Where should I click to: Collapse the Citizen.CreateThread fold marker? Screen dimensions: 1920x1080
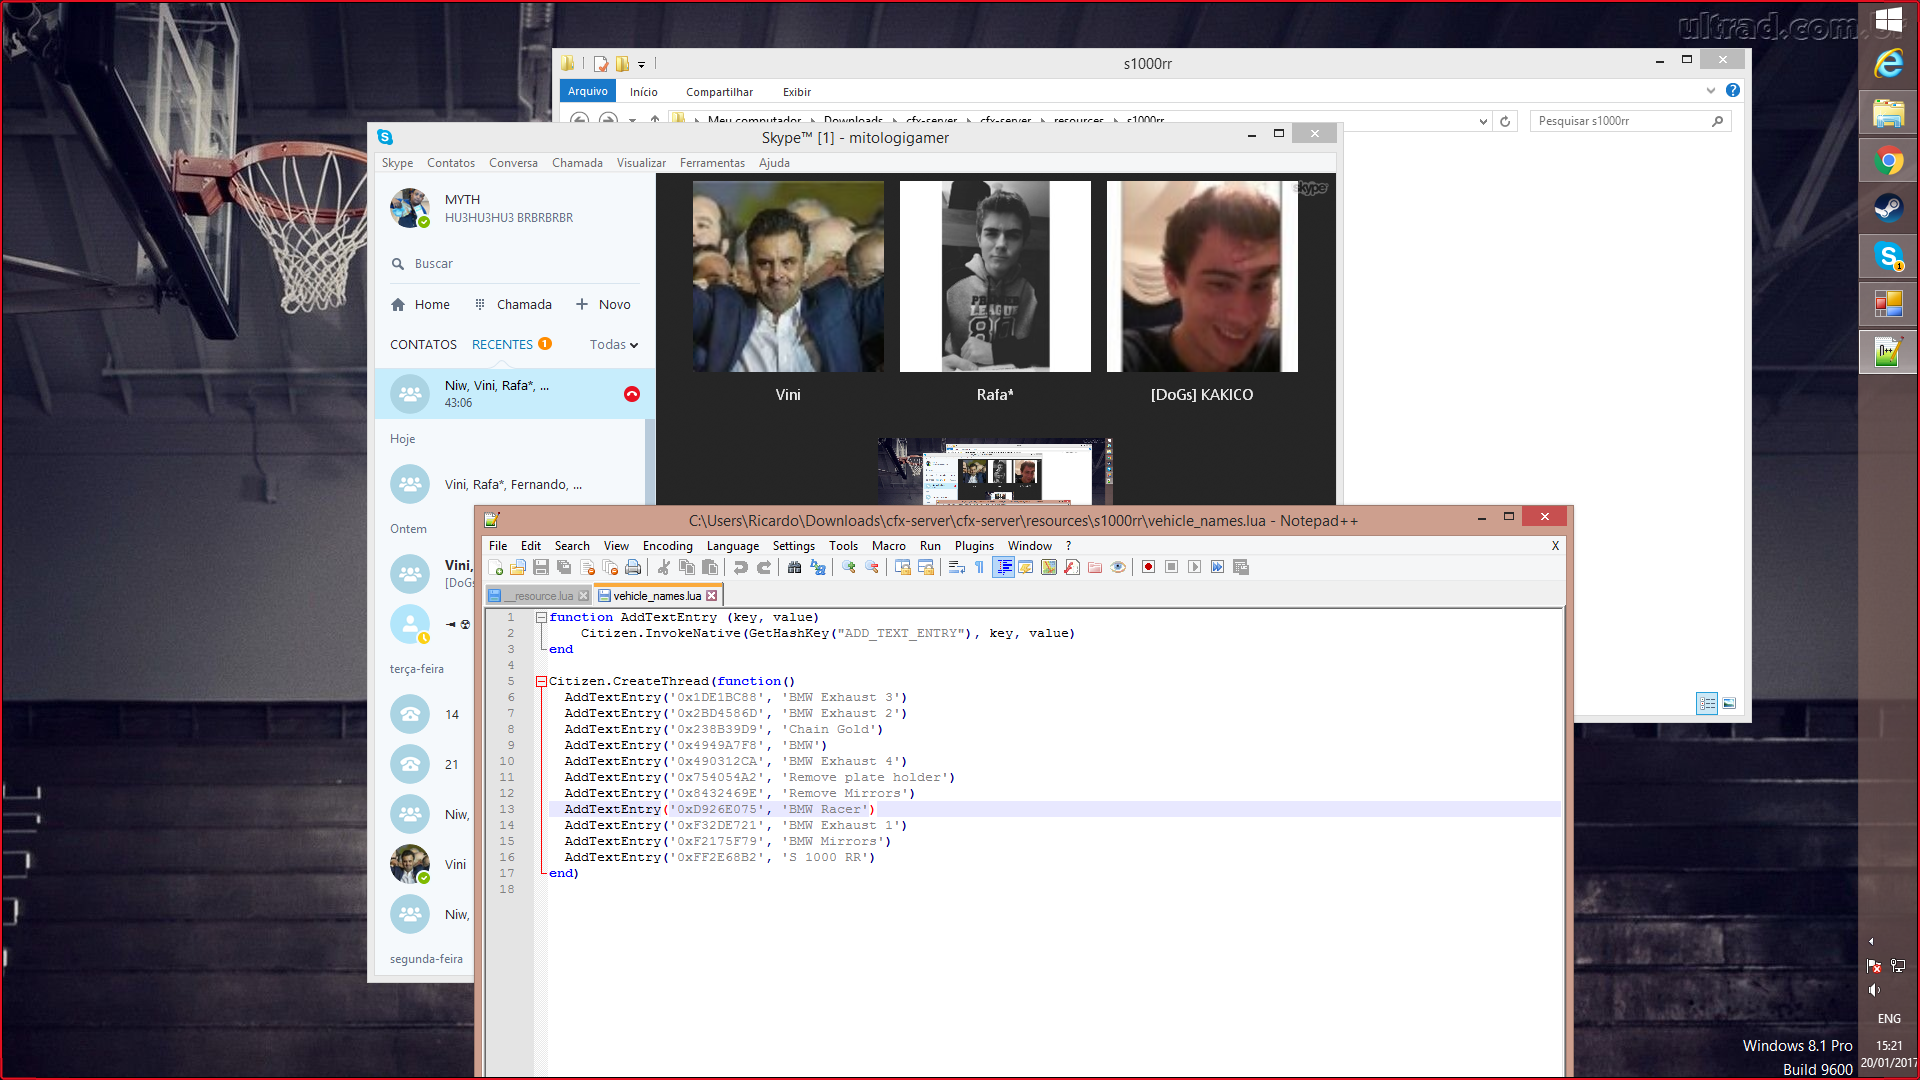coord(541,682)
